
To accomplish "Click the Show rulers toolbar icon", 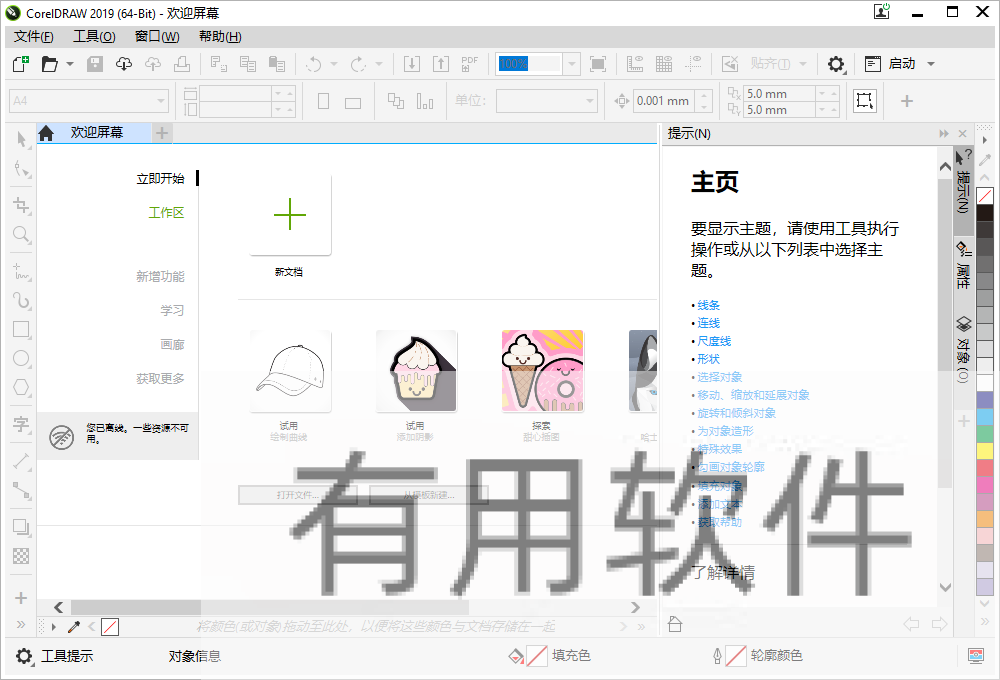I will (635, 64).
